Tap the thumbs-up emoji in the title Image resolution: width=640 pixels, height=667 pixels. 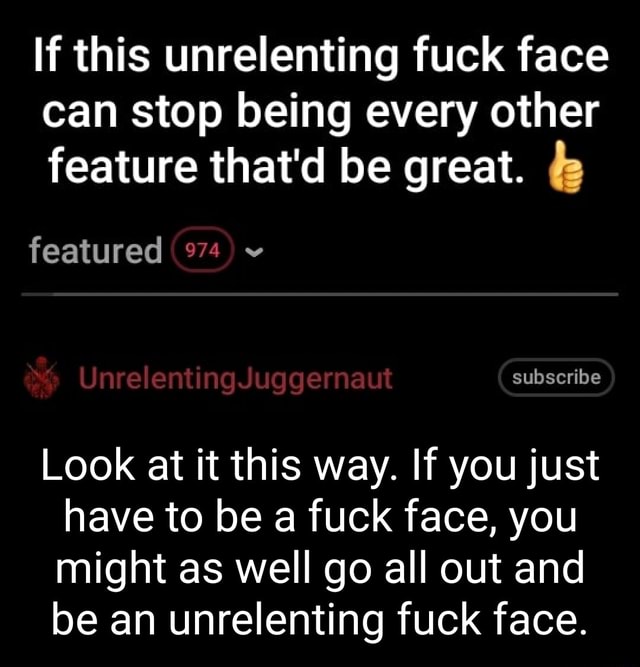point(565,167)
